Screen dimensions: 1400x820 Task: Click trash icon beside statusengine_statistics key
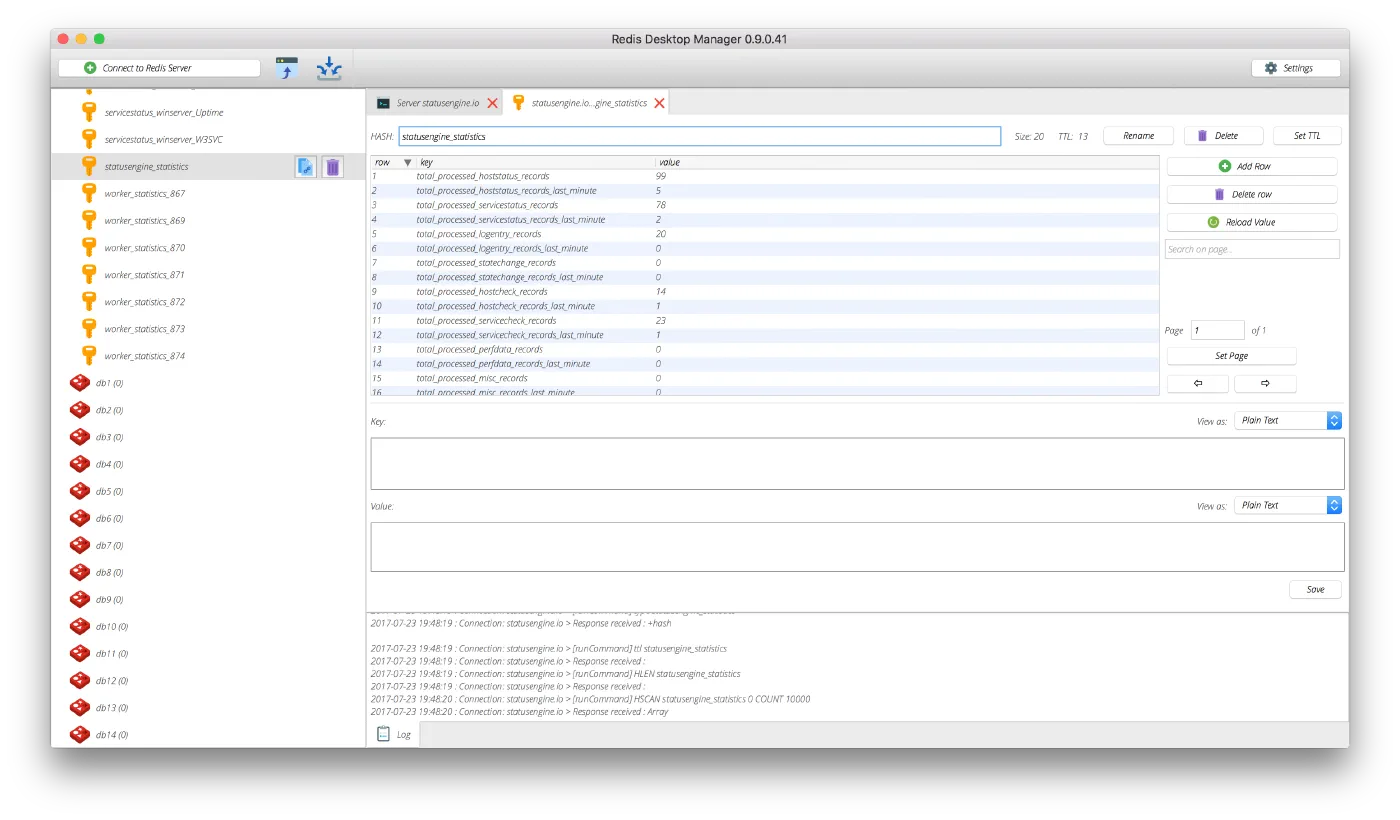point(333,167)
